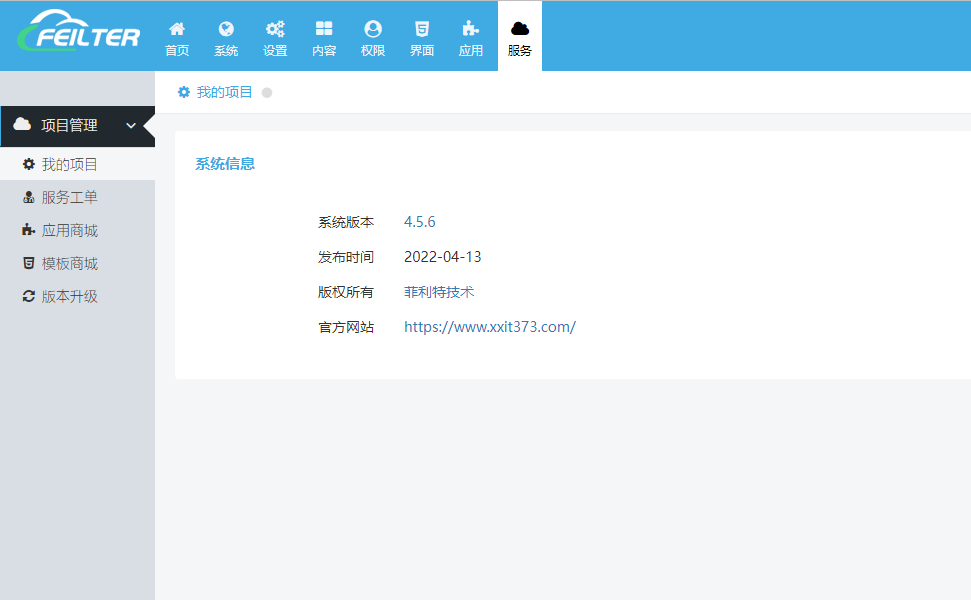Viewport: 971px width, 600px height.
Task: Go to the 设置 nav label
Action: [275, 51]
